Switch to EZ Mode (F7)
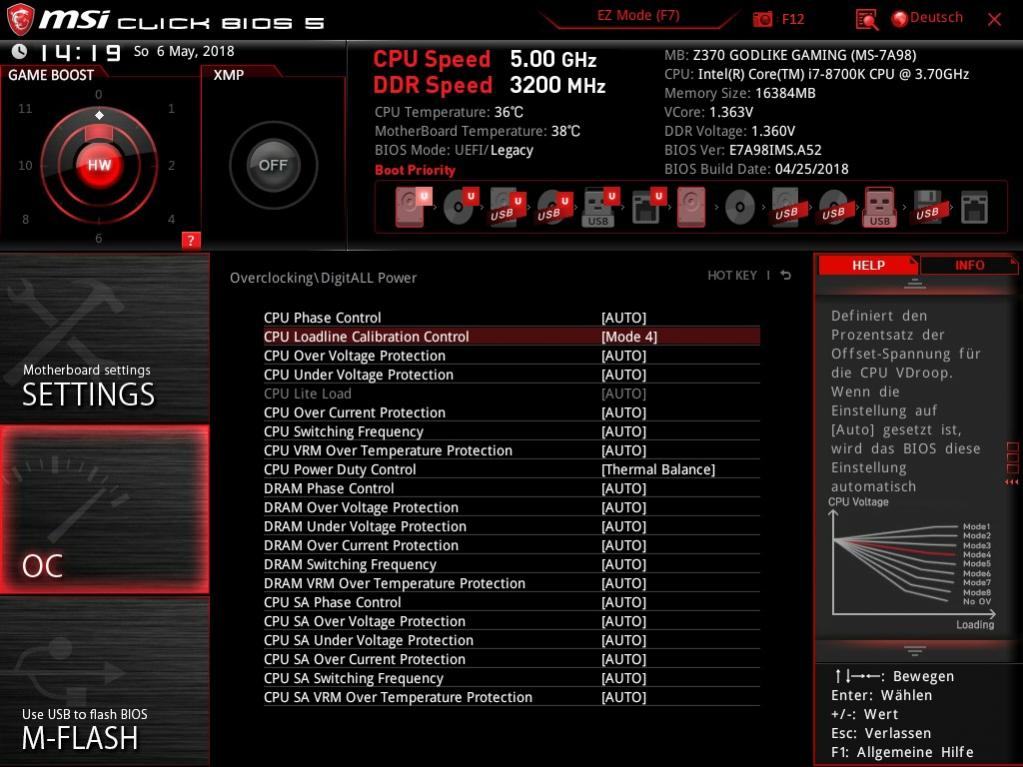 638,15
